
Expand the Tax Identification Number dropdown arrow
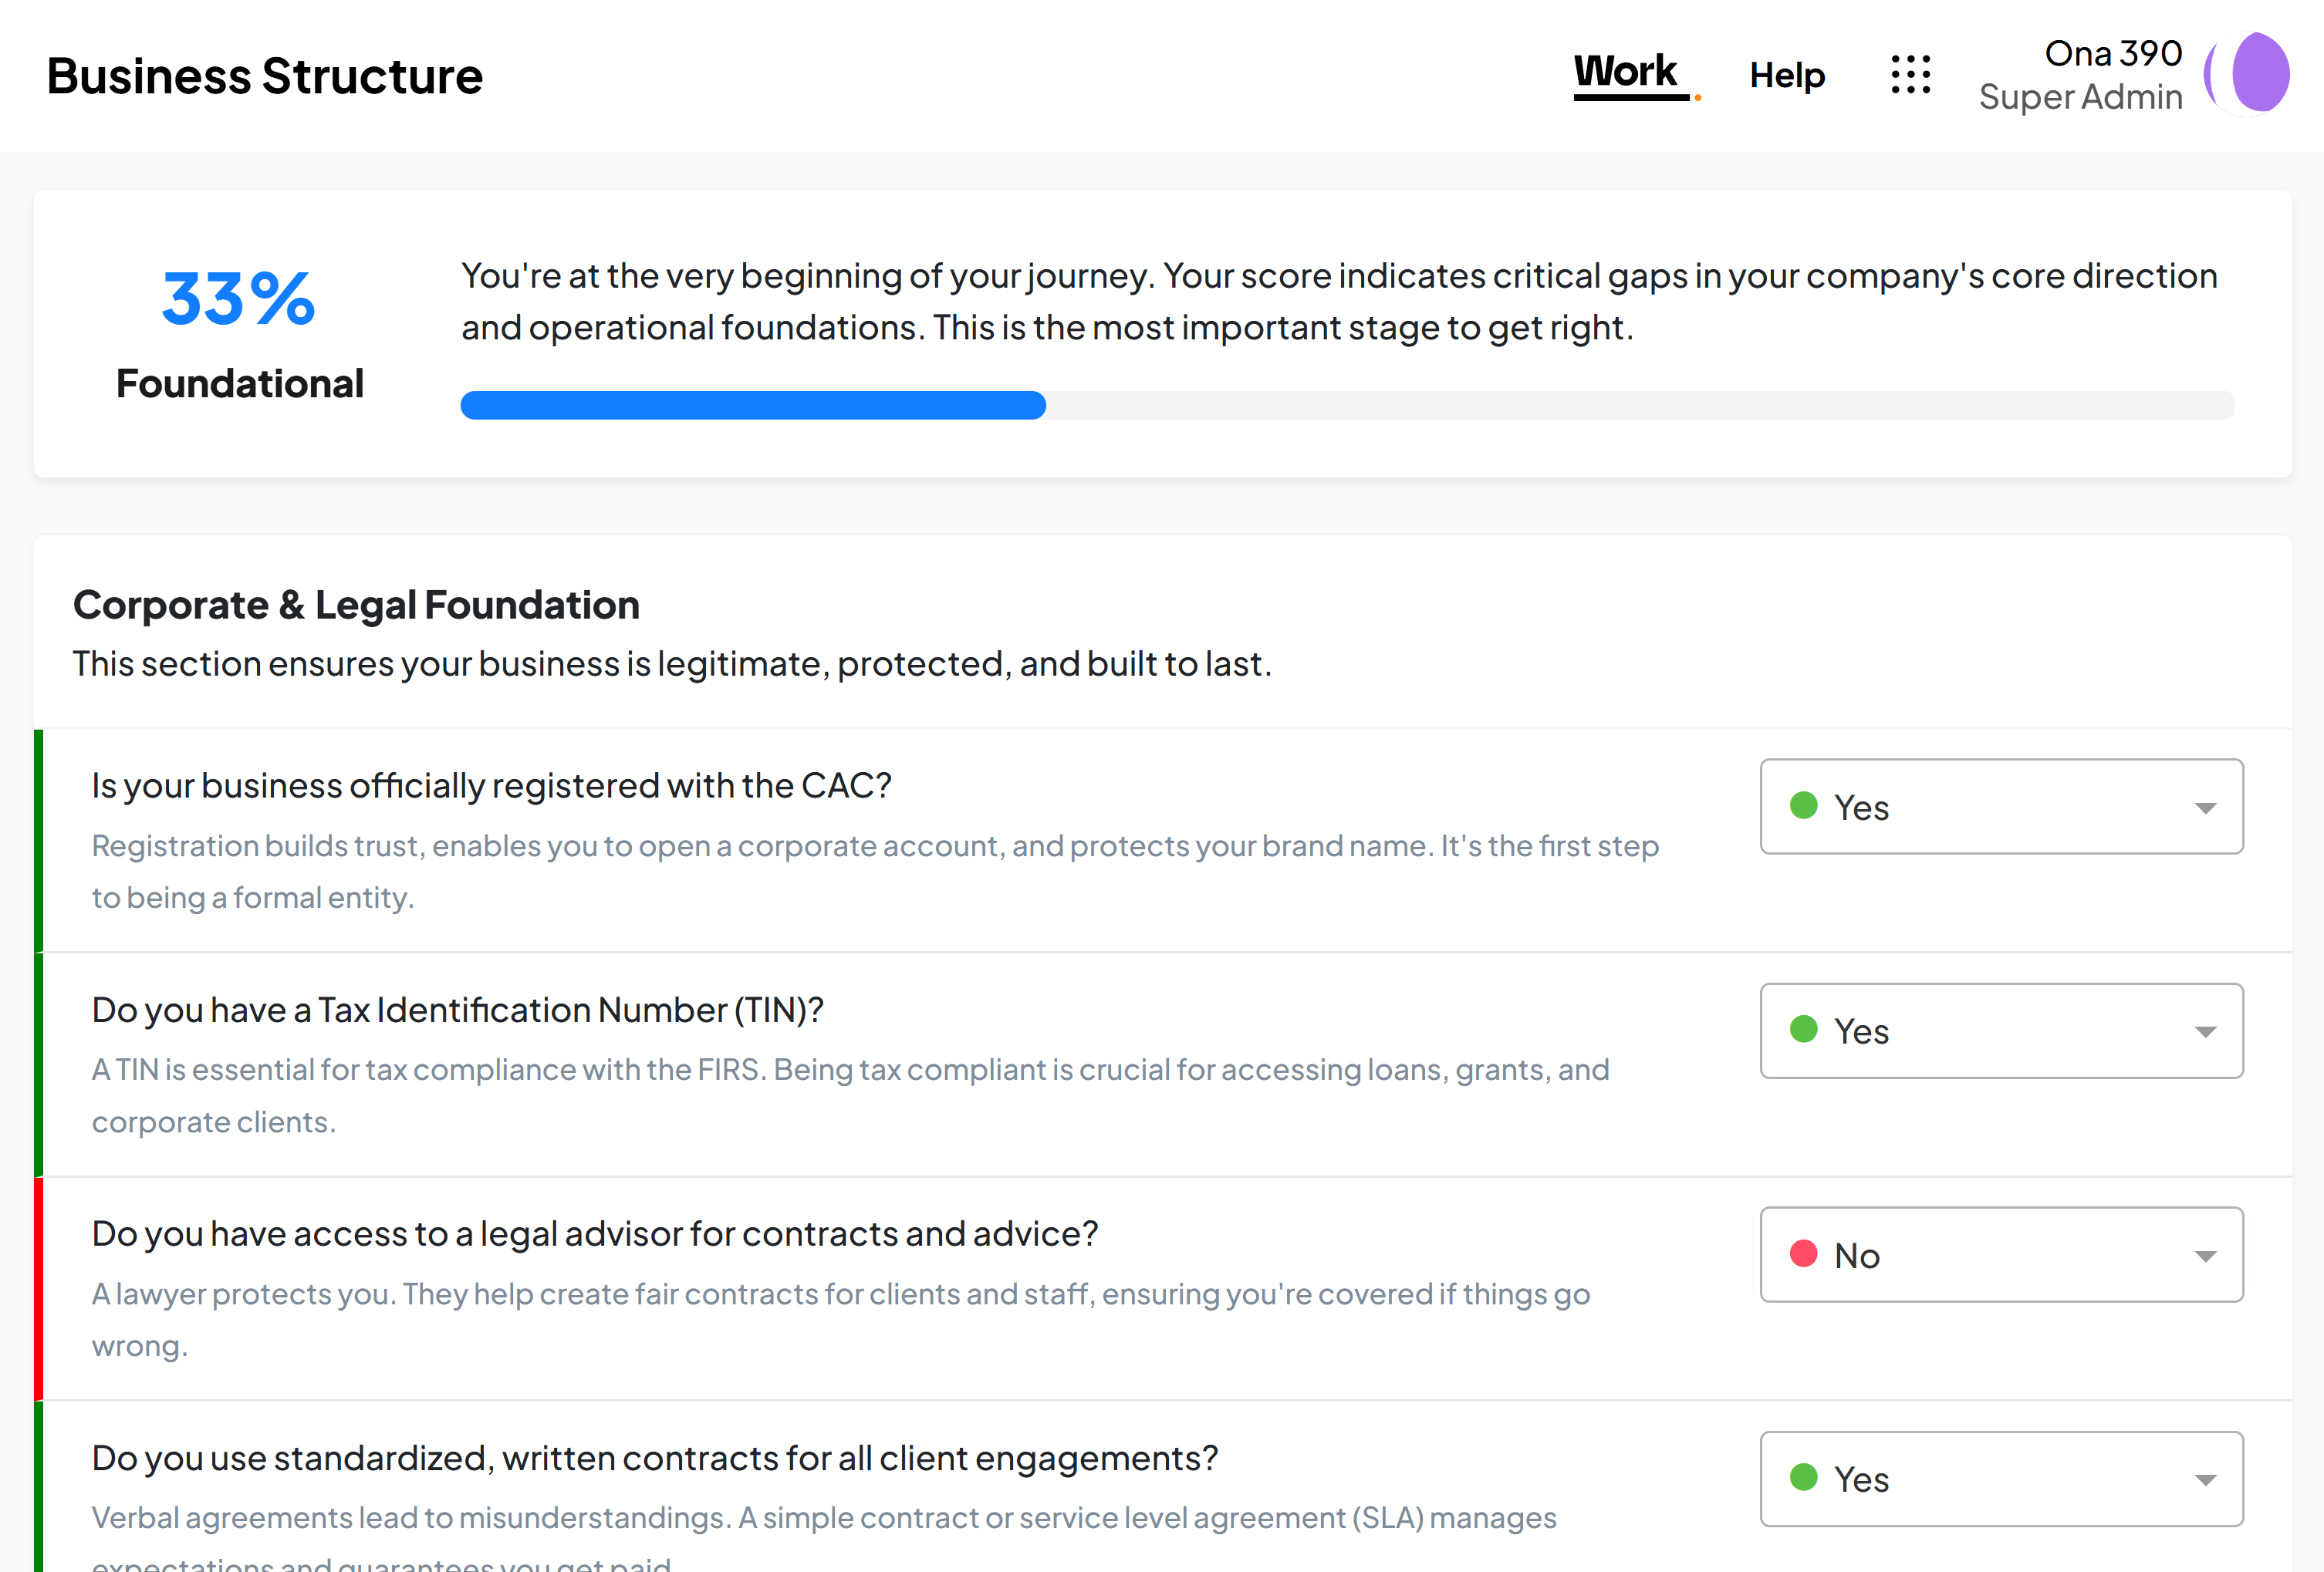coord(2205,1032)
